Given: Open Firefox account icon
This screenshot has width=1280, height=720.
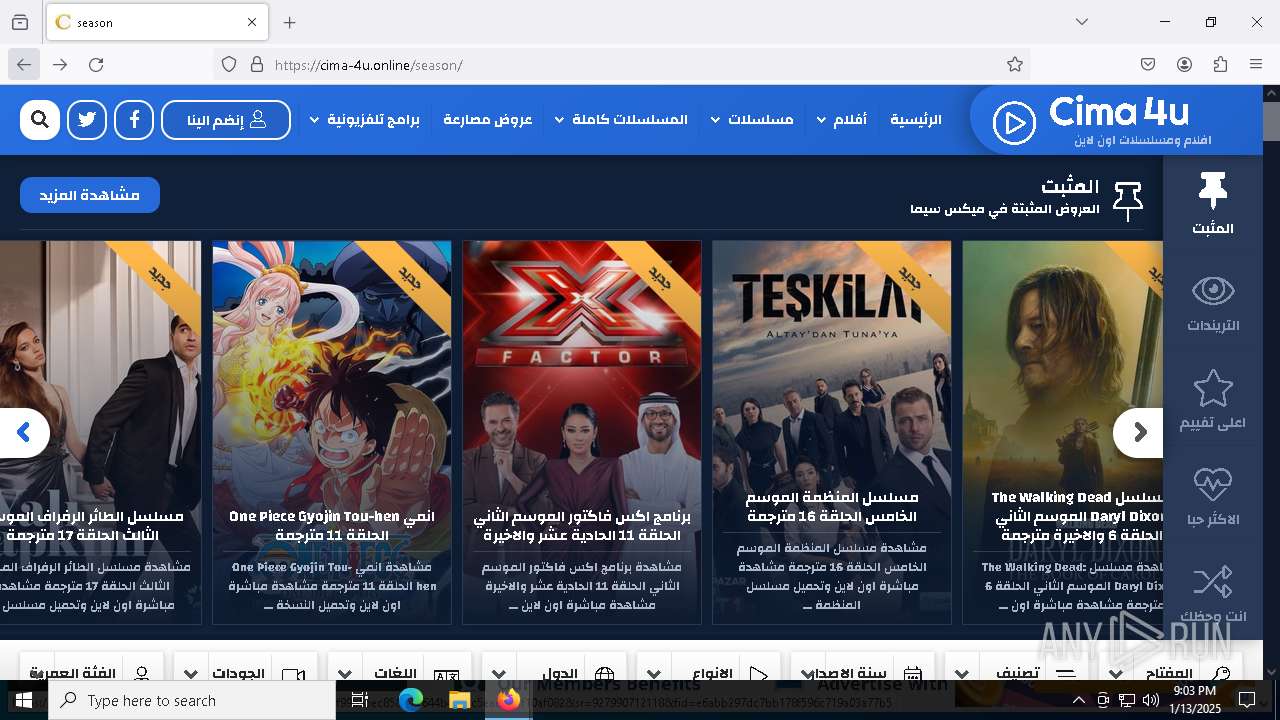Looking at the screenshot, I should click(1184, 64).
